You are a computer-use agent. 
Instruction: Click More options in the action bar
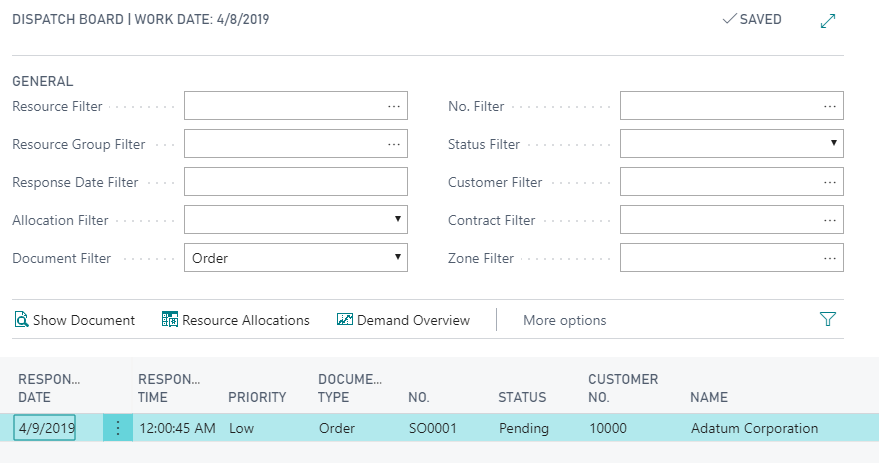565,320
